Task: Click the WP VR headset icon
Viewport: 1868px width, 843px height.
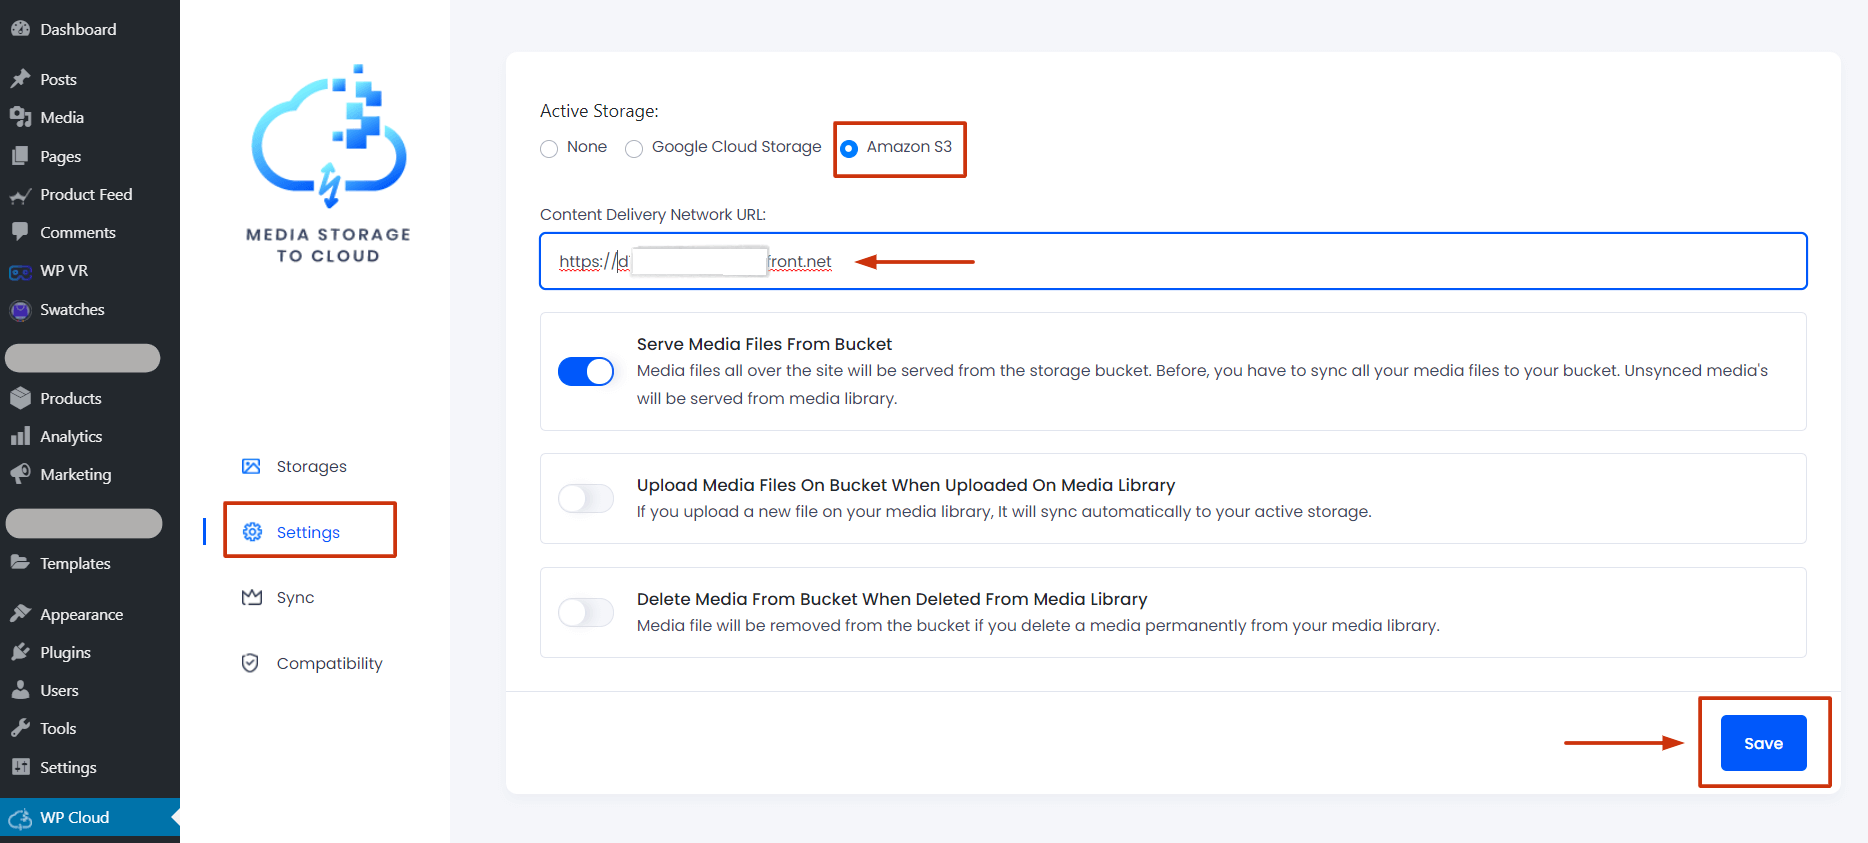Action: pos(20,271)
